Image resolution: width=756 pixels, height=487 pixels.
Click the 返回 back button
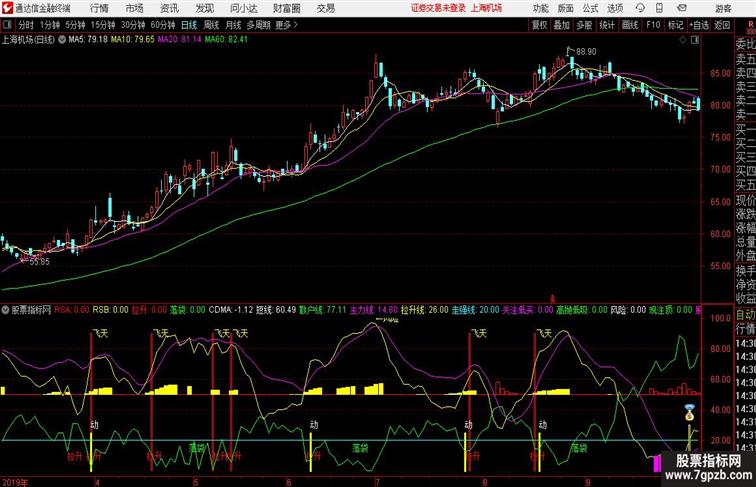722,25
